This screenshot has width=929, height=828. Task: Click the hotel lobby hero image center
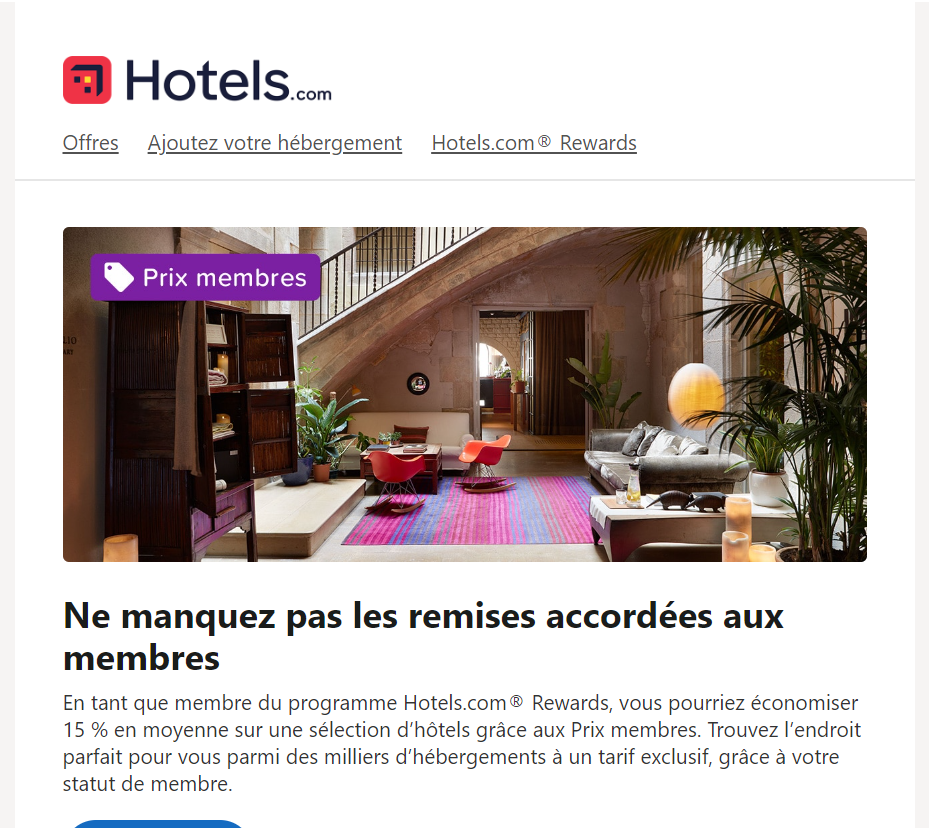coord(464,394)
